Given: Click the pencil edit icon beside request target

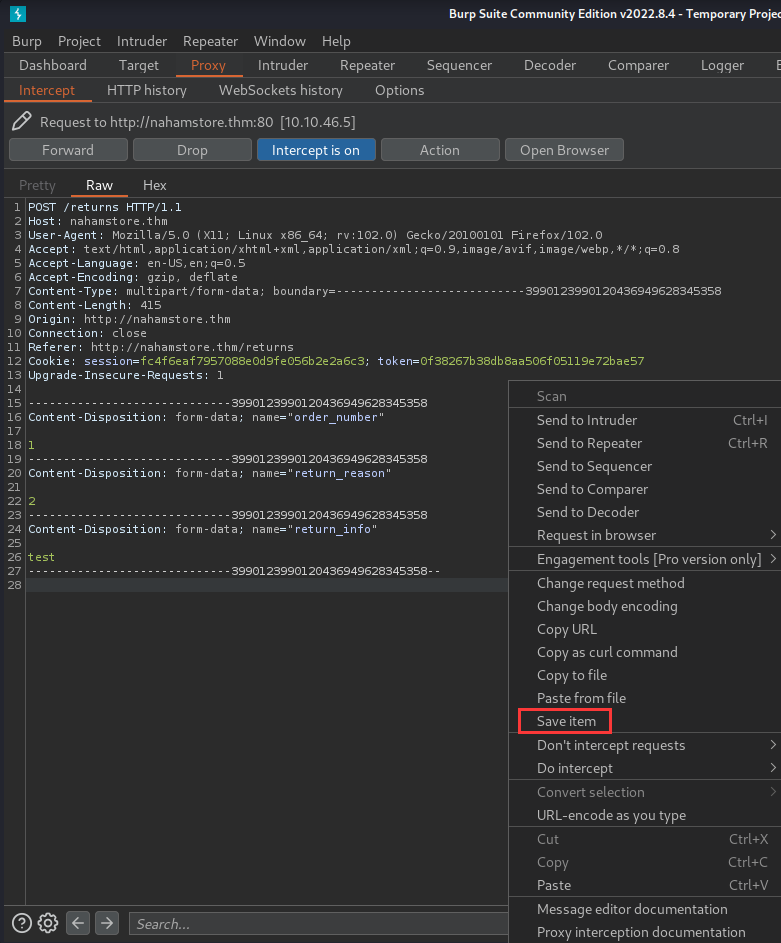Looking at the screenshot, I should point(22,121).
